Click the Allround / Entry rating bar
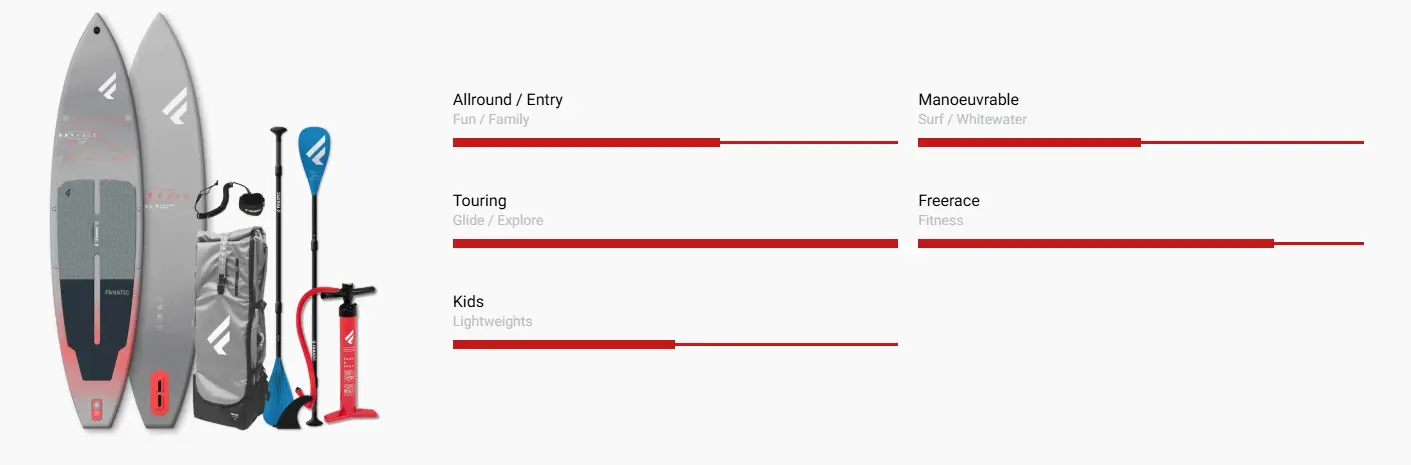Viewport: 1411px width, 465px height. pos(675,143)
